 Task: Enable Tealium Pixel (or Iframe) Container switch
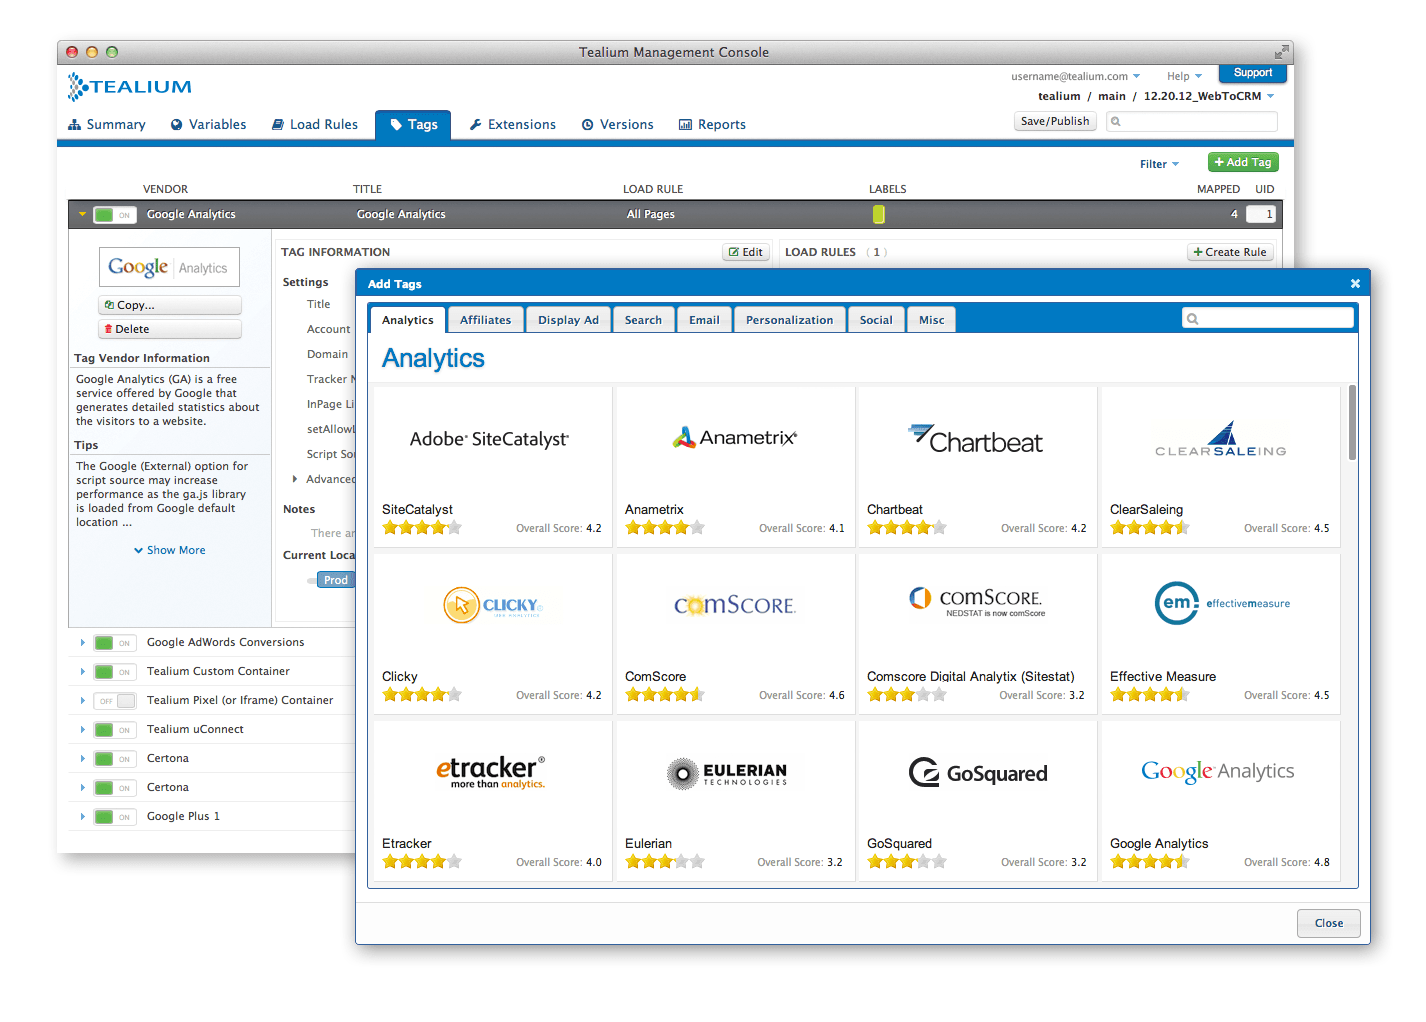114,701
